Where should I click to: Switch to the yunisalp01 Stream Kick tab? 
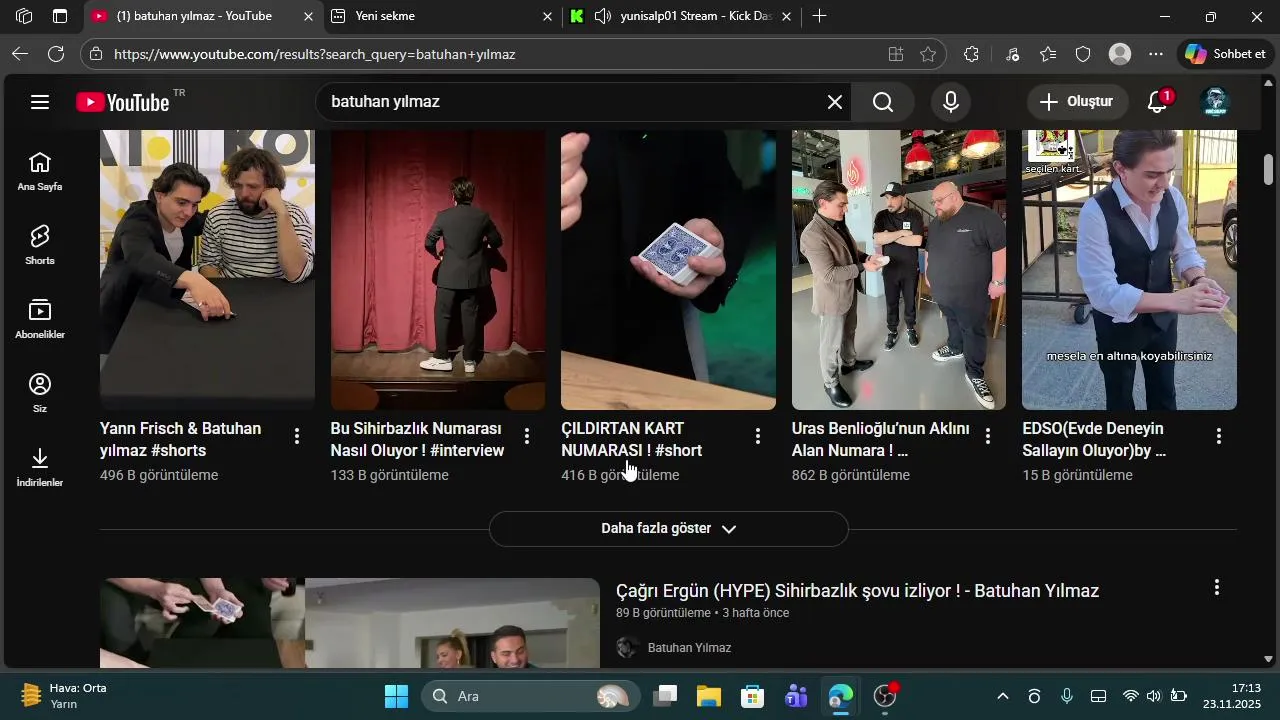tap(682, 16)
